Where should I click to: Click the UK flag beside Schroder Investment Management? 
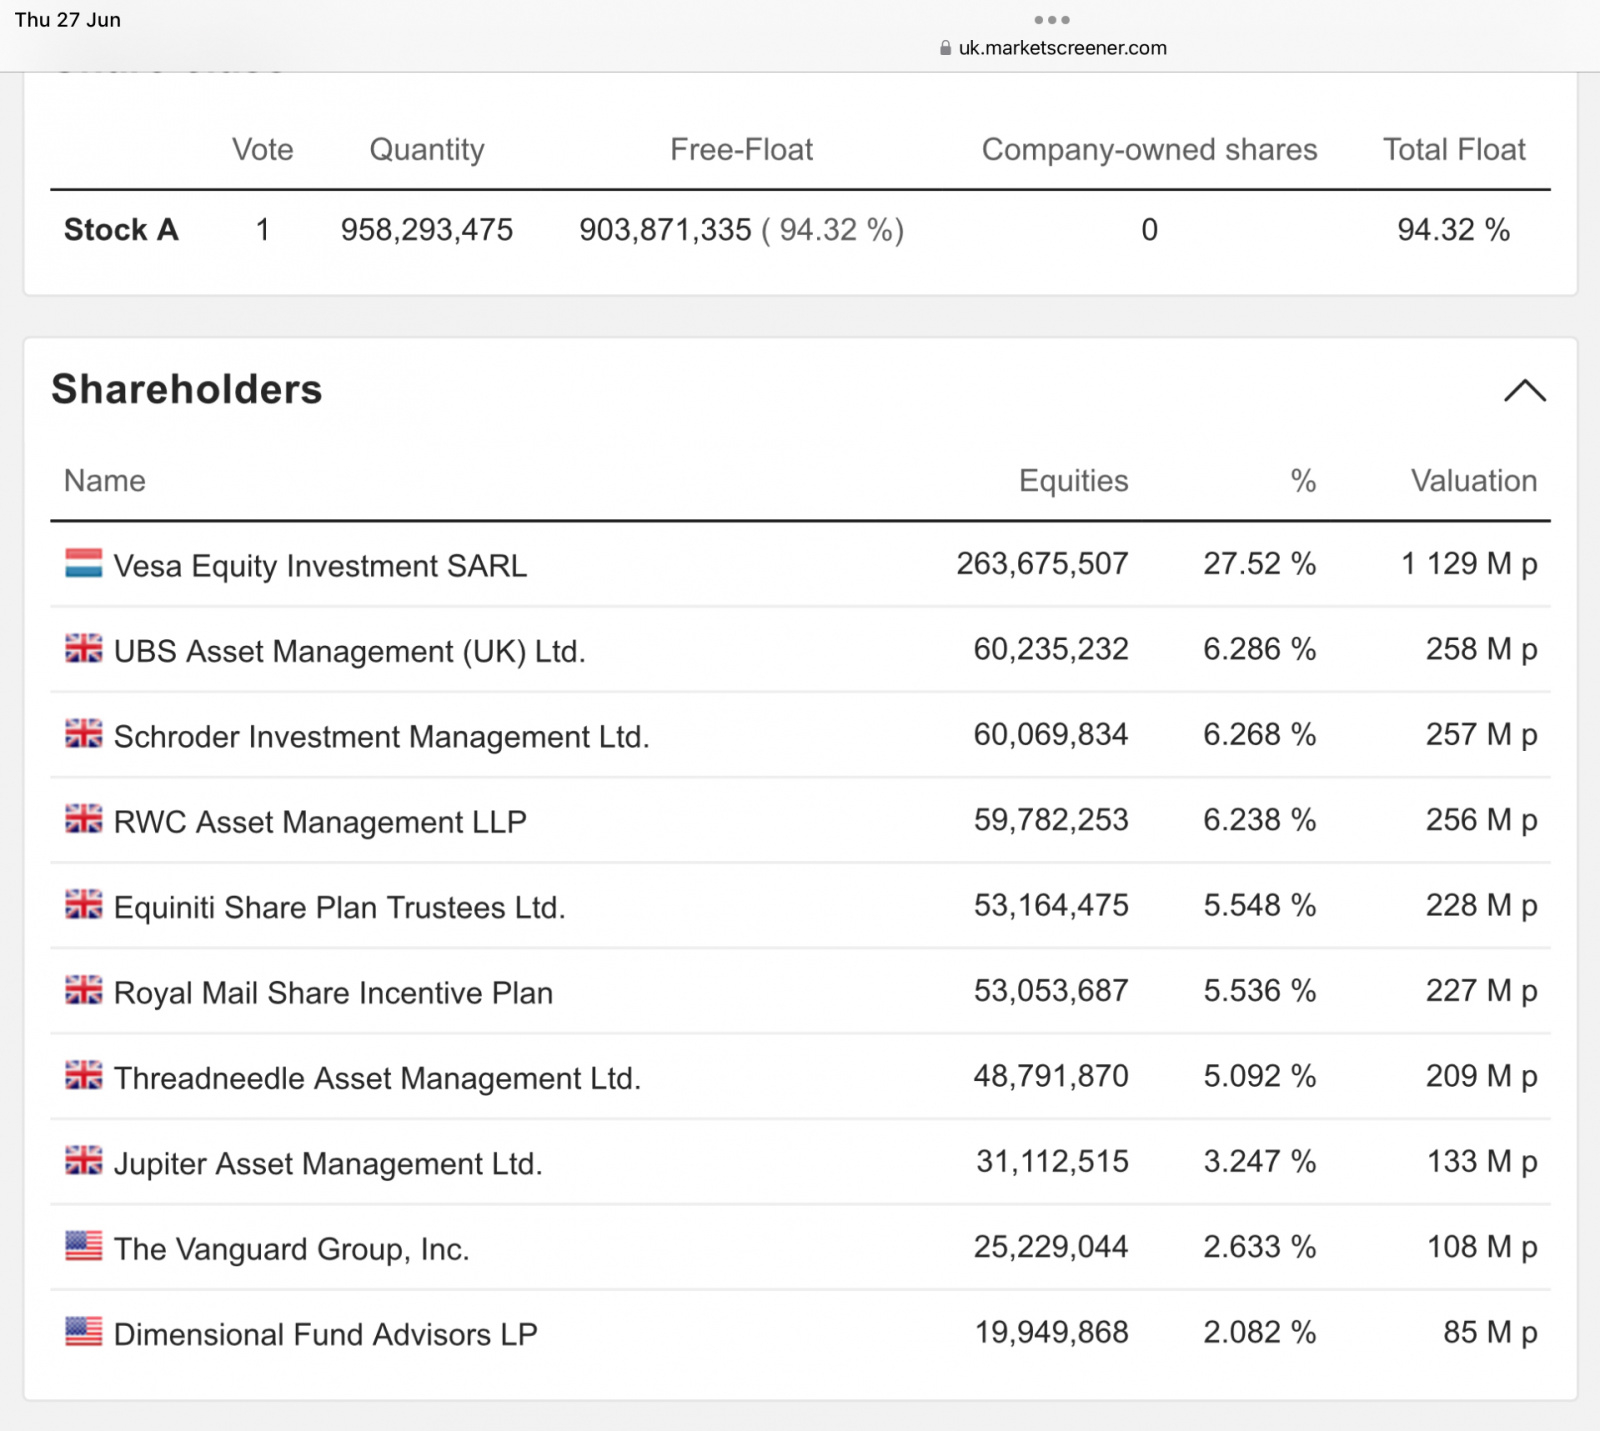tap(83, 735)
